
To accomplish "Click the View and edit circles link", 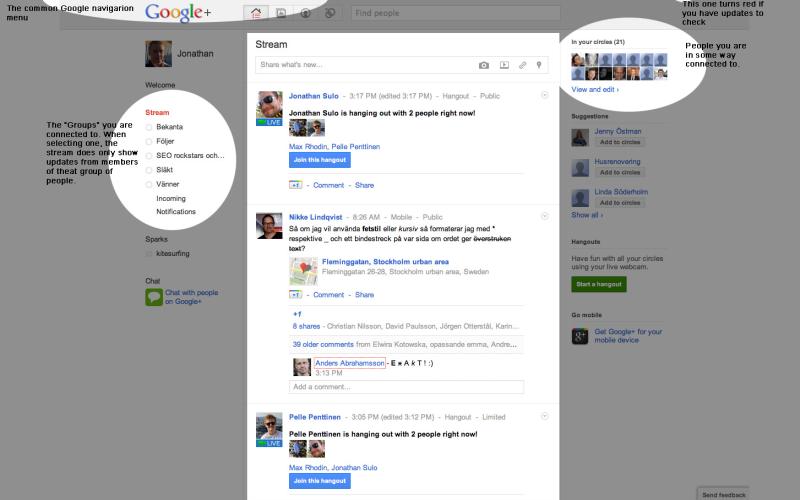I will (x=595, y=89).
